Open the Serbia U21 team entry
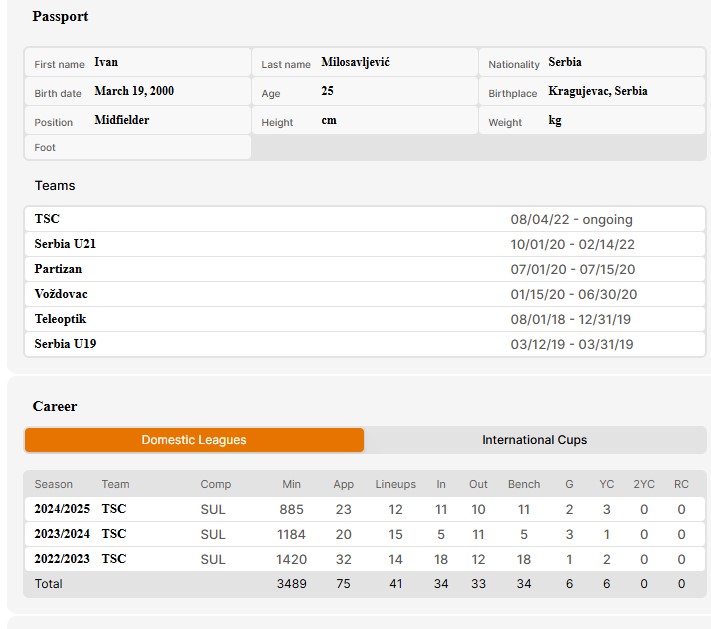 (x=365, y=244)
